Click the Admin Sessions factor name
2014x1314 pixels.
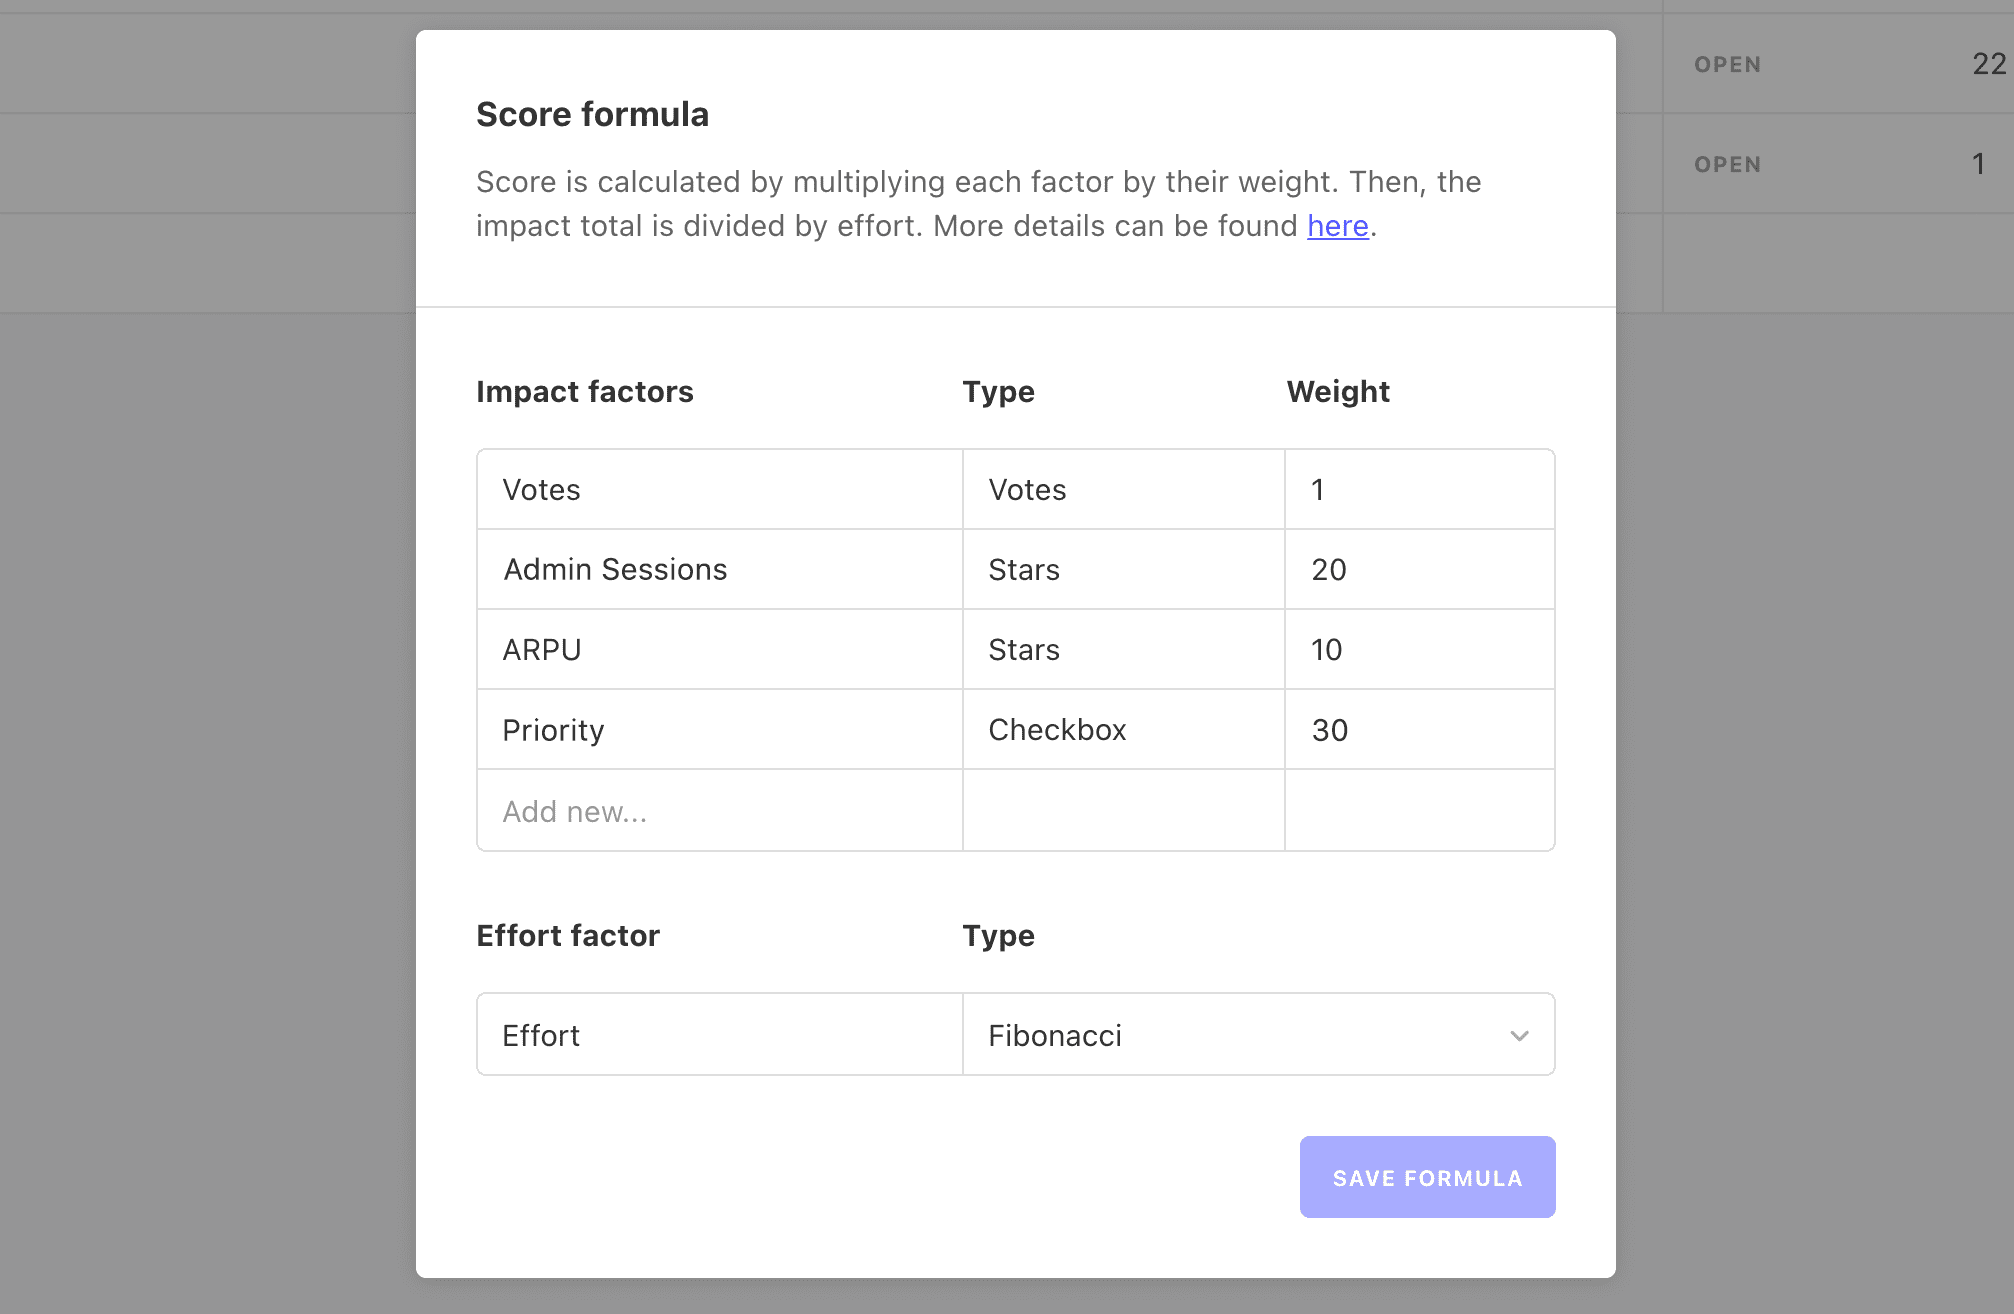pyautogui.click(x=718, y=569)
